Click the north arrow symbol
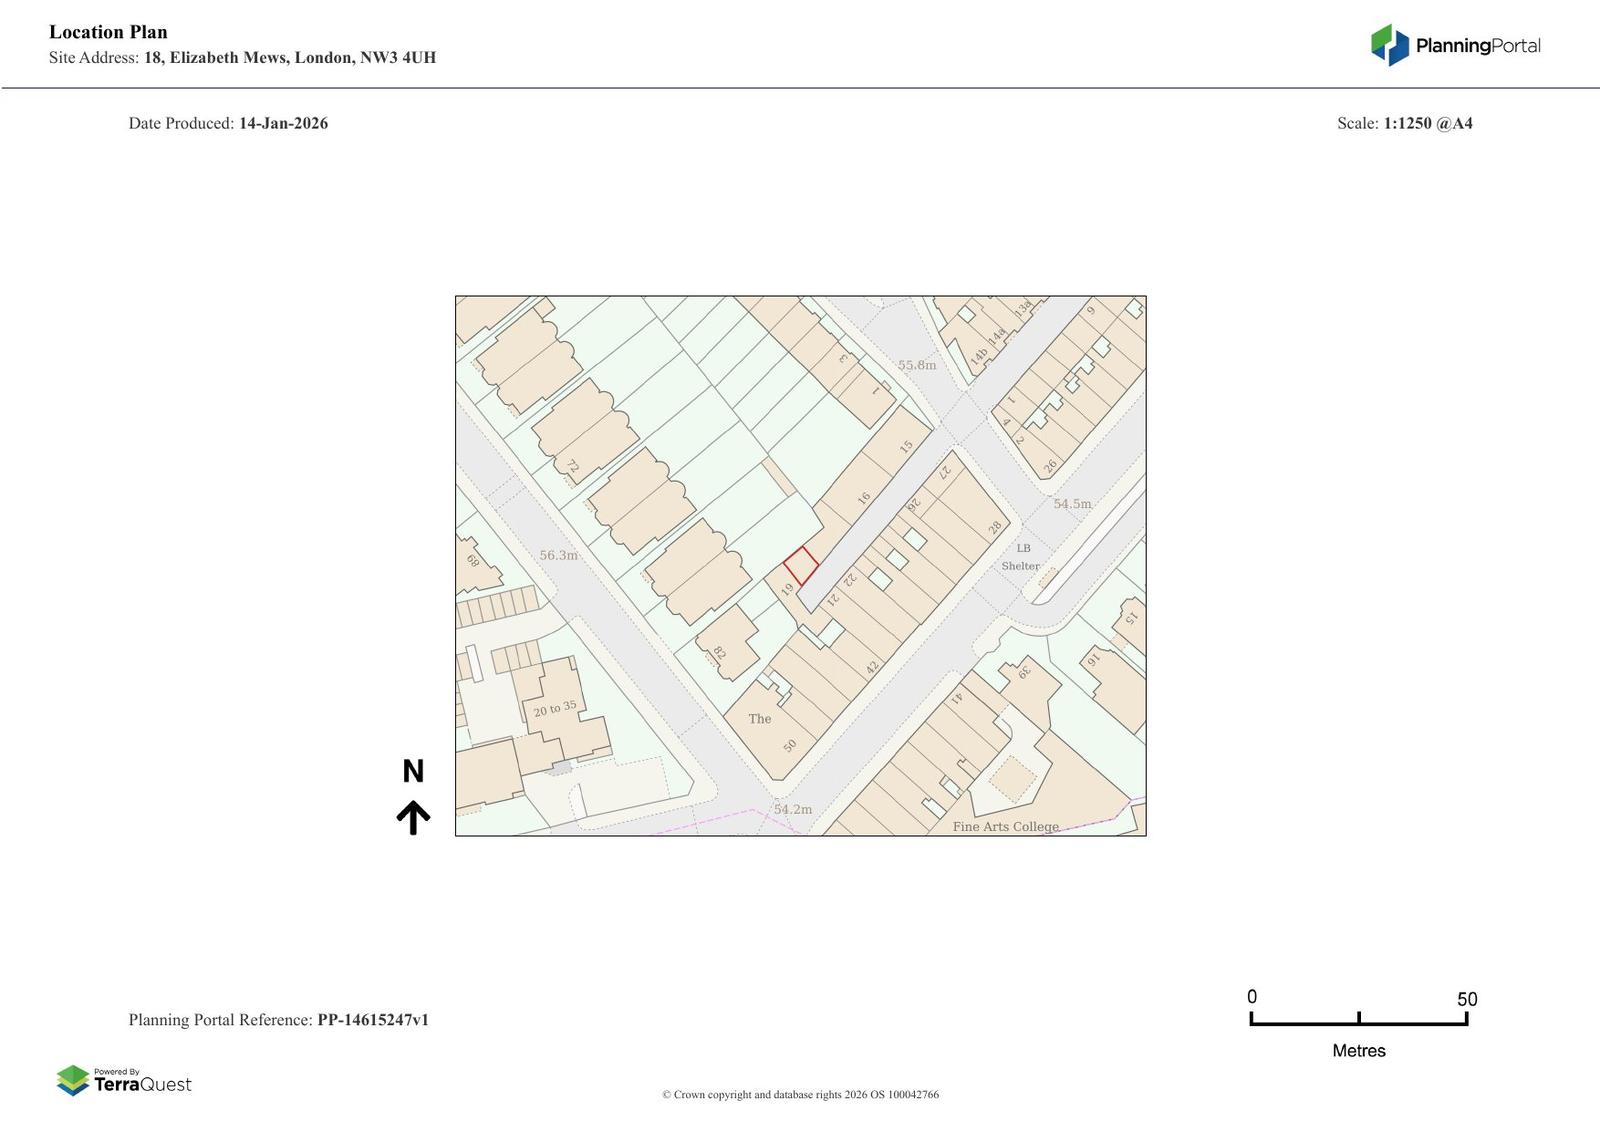Viewport: 1600px width, 1132px height. tap(413, 817)
